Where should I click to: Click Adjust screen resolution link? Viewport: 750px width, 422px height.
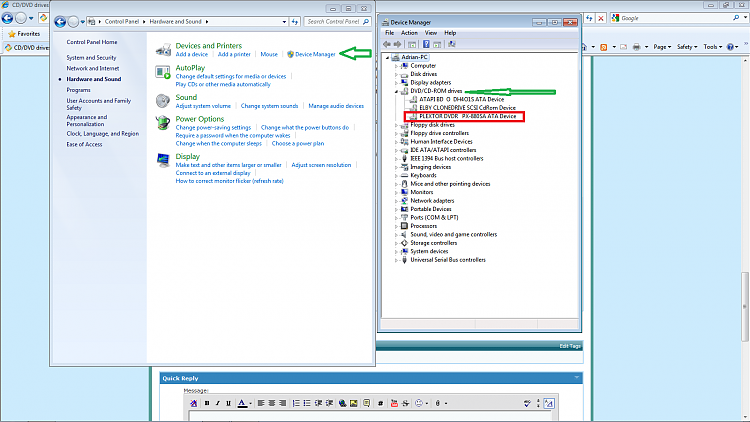click(x=321, y=165)
